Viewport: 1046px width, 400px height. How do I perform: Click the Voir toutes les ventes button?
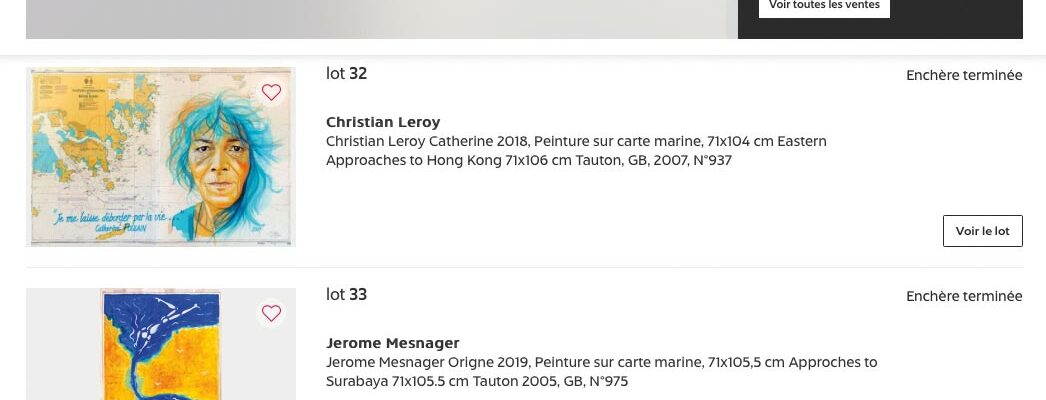point(824,6)
